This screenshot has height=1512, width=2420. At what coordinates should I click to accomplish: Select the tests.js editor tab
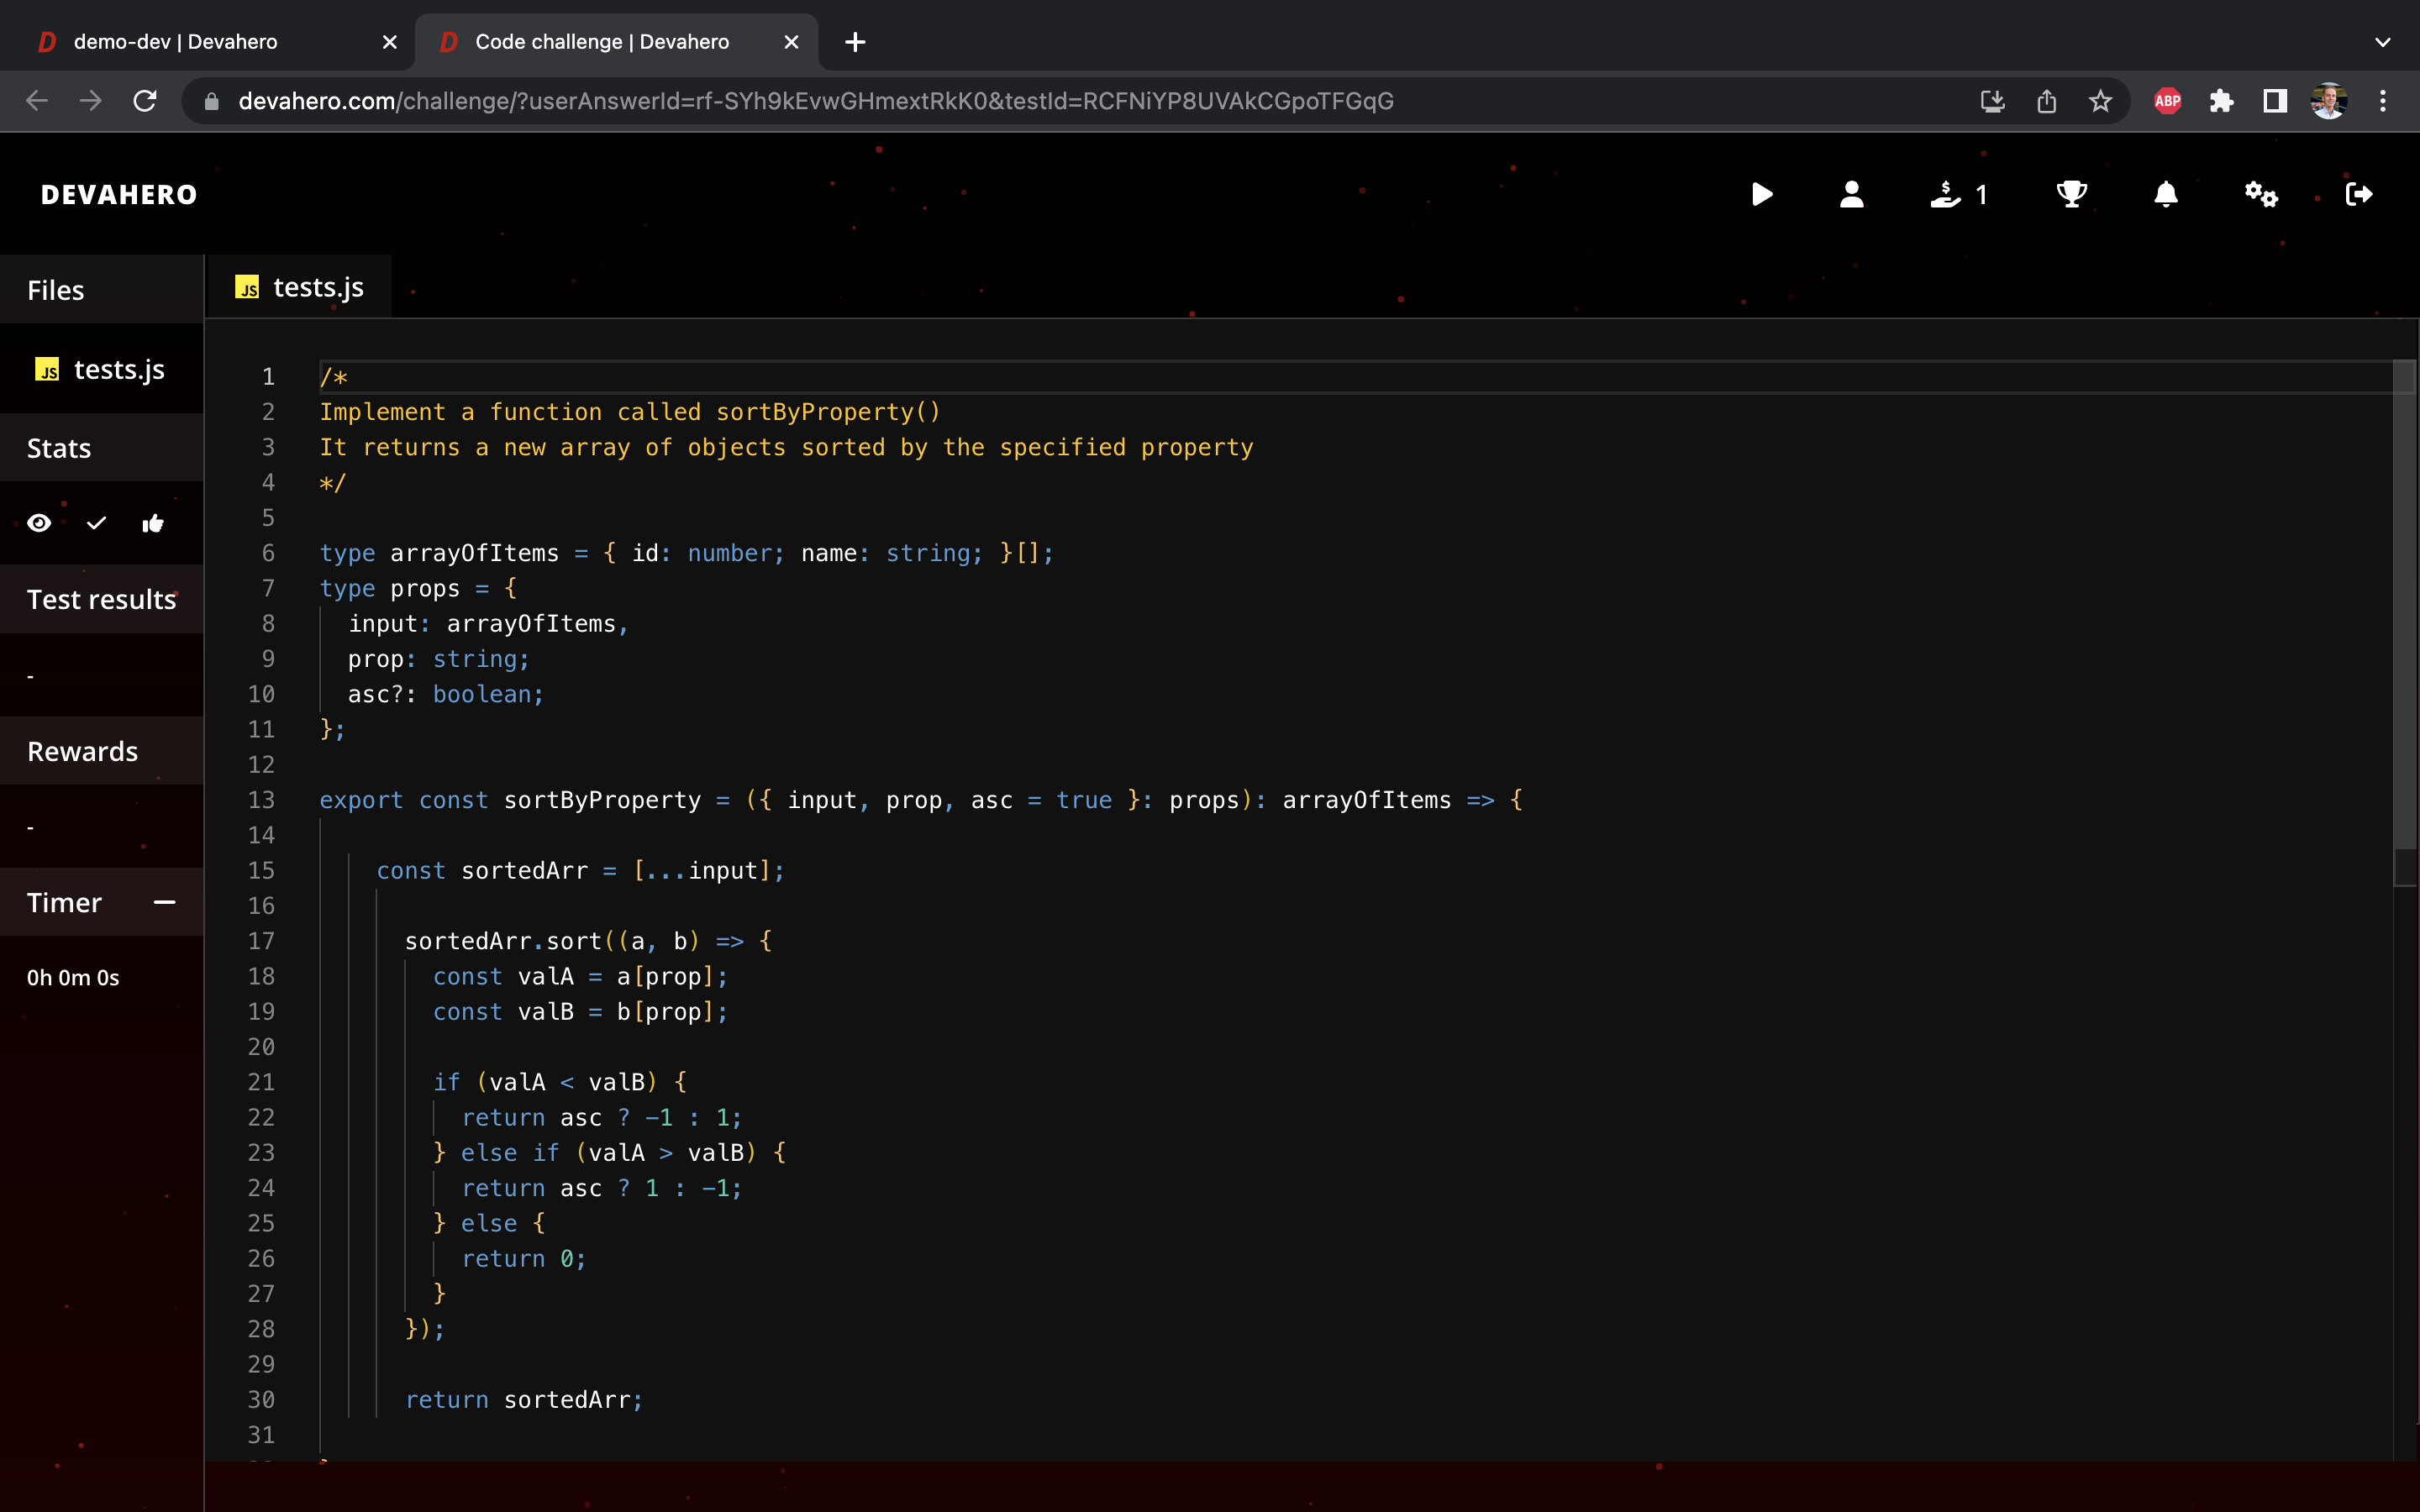pos(299,288)
